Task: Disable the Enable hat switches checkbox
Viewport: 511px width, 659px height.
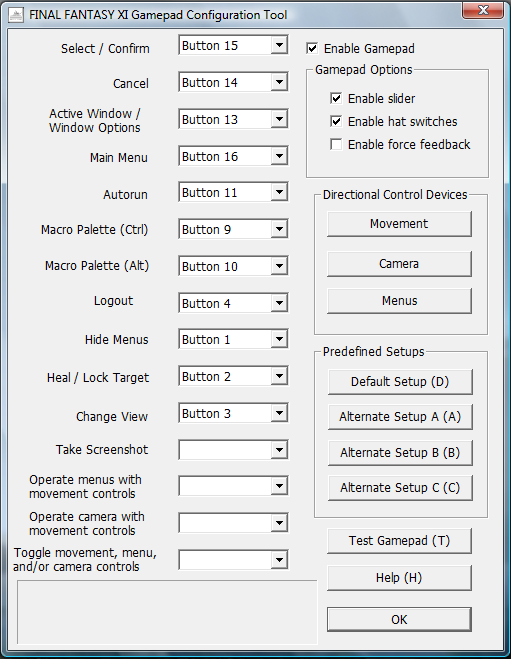Action: tap(336, 121)
